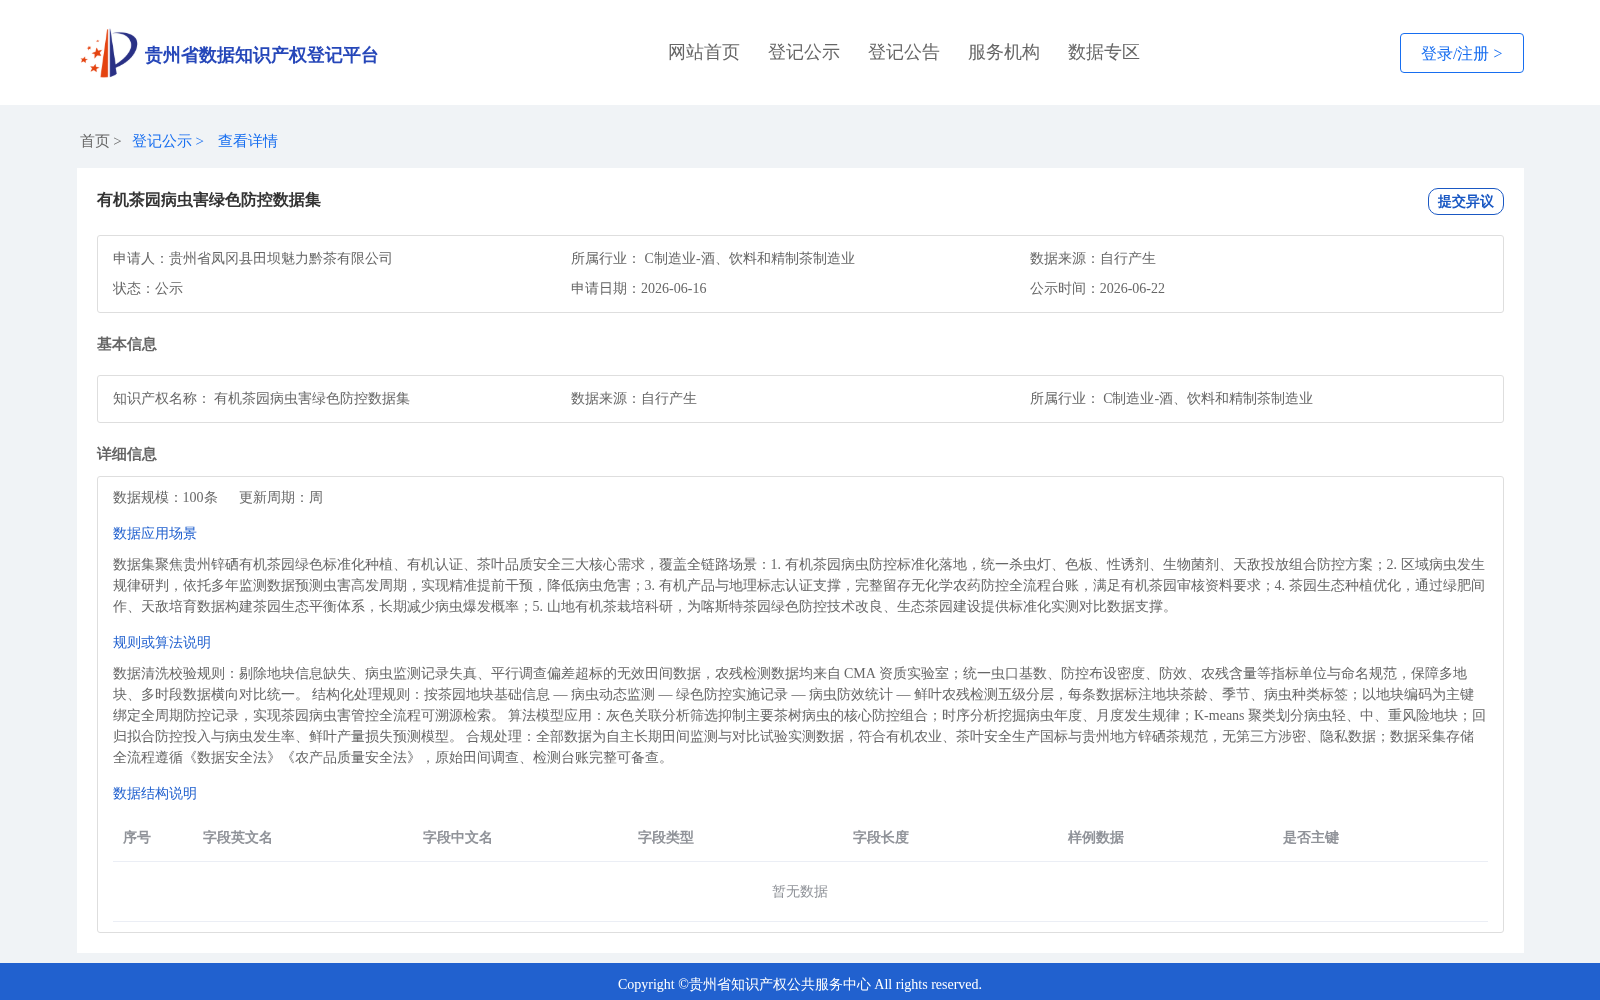
Task: Click 数据规模:100条 text
Action: (165, 497)
